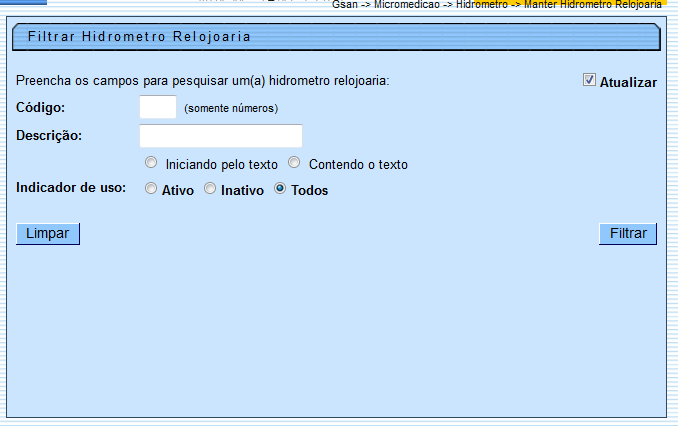Viewport: 678px width, 426px height.
Task: Click the '(somente números)' hint text
Action: pos(231,108)
